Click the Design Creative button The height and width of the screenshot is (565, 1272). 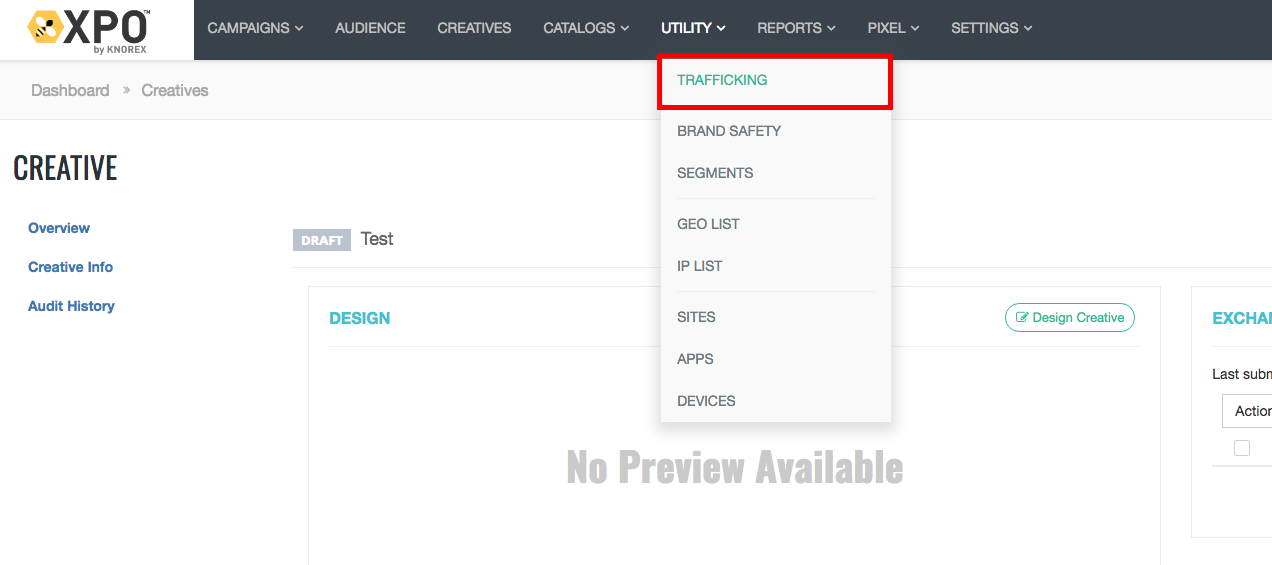(x=1069, y=318)
